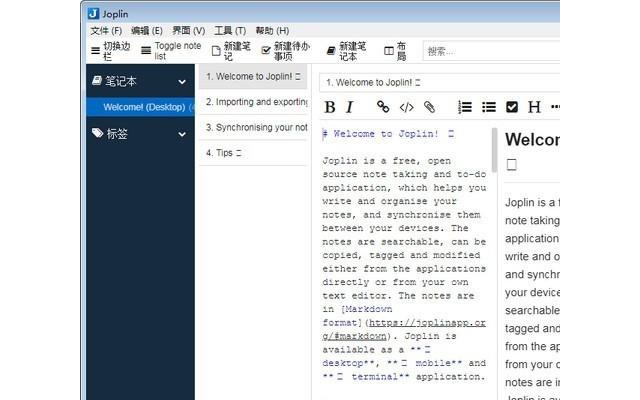
Task: Insert a numbered list
Action: click(x=465, y=107)
